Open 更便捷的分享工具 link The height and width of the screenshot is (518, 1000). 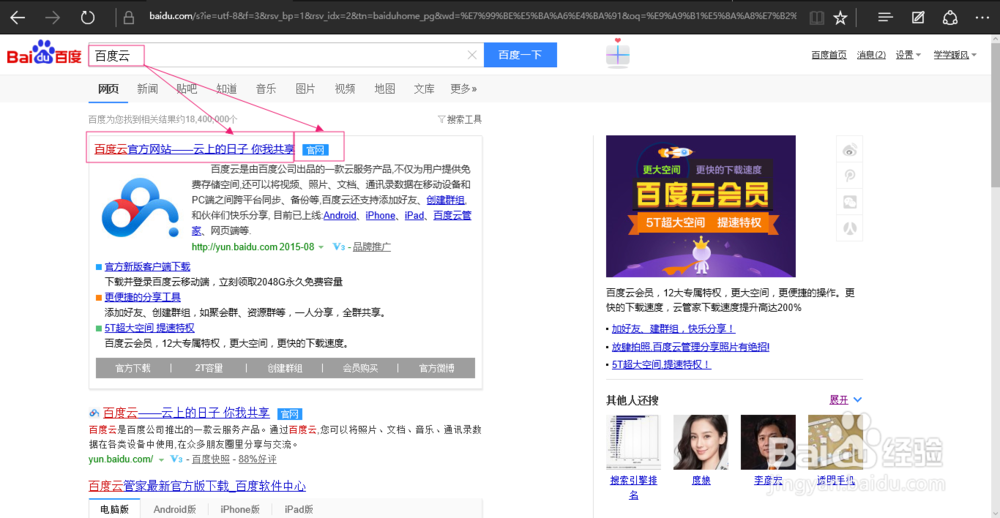point(143,297)
